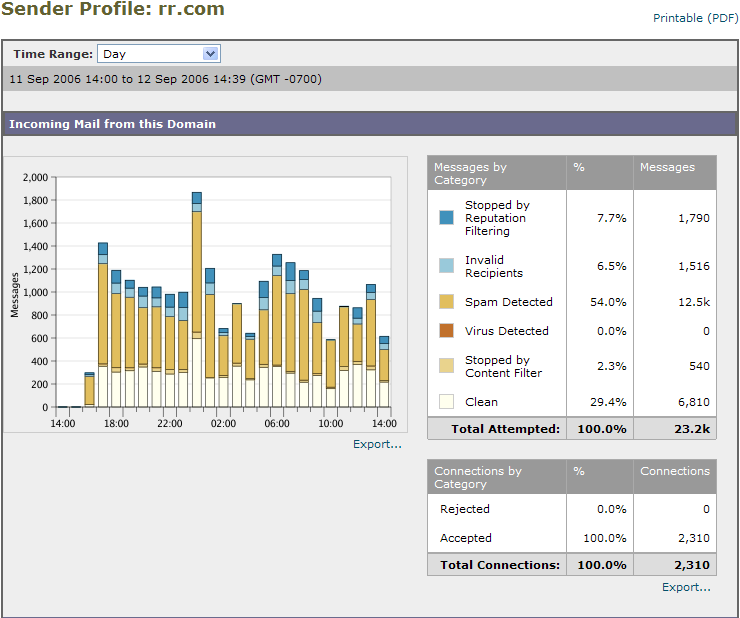The image size is (740, 618).
Task: Click the 12.5k messages value
Action: coord(694,302)
